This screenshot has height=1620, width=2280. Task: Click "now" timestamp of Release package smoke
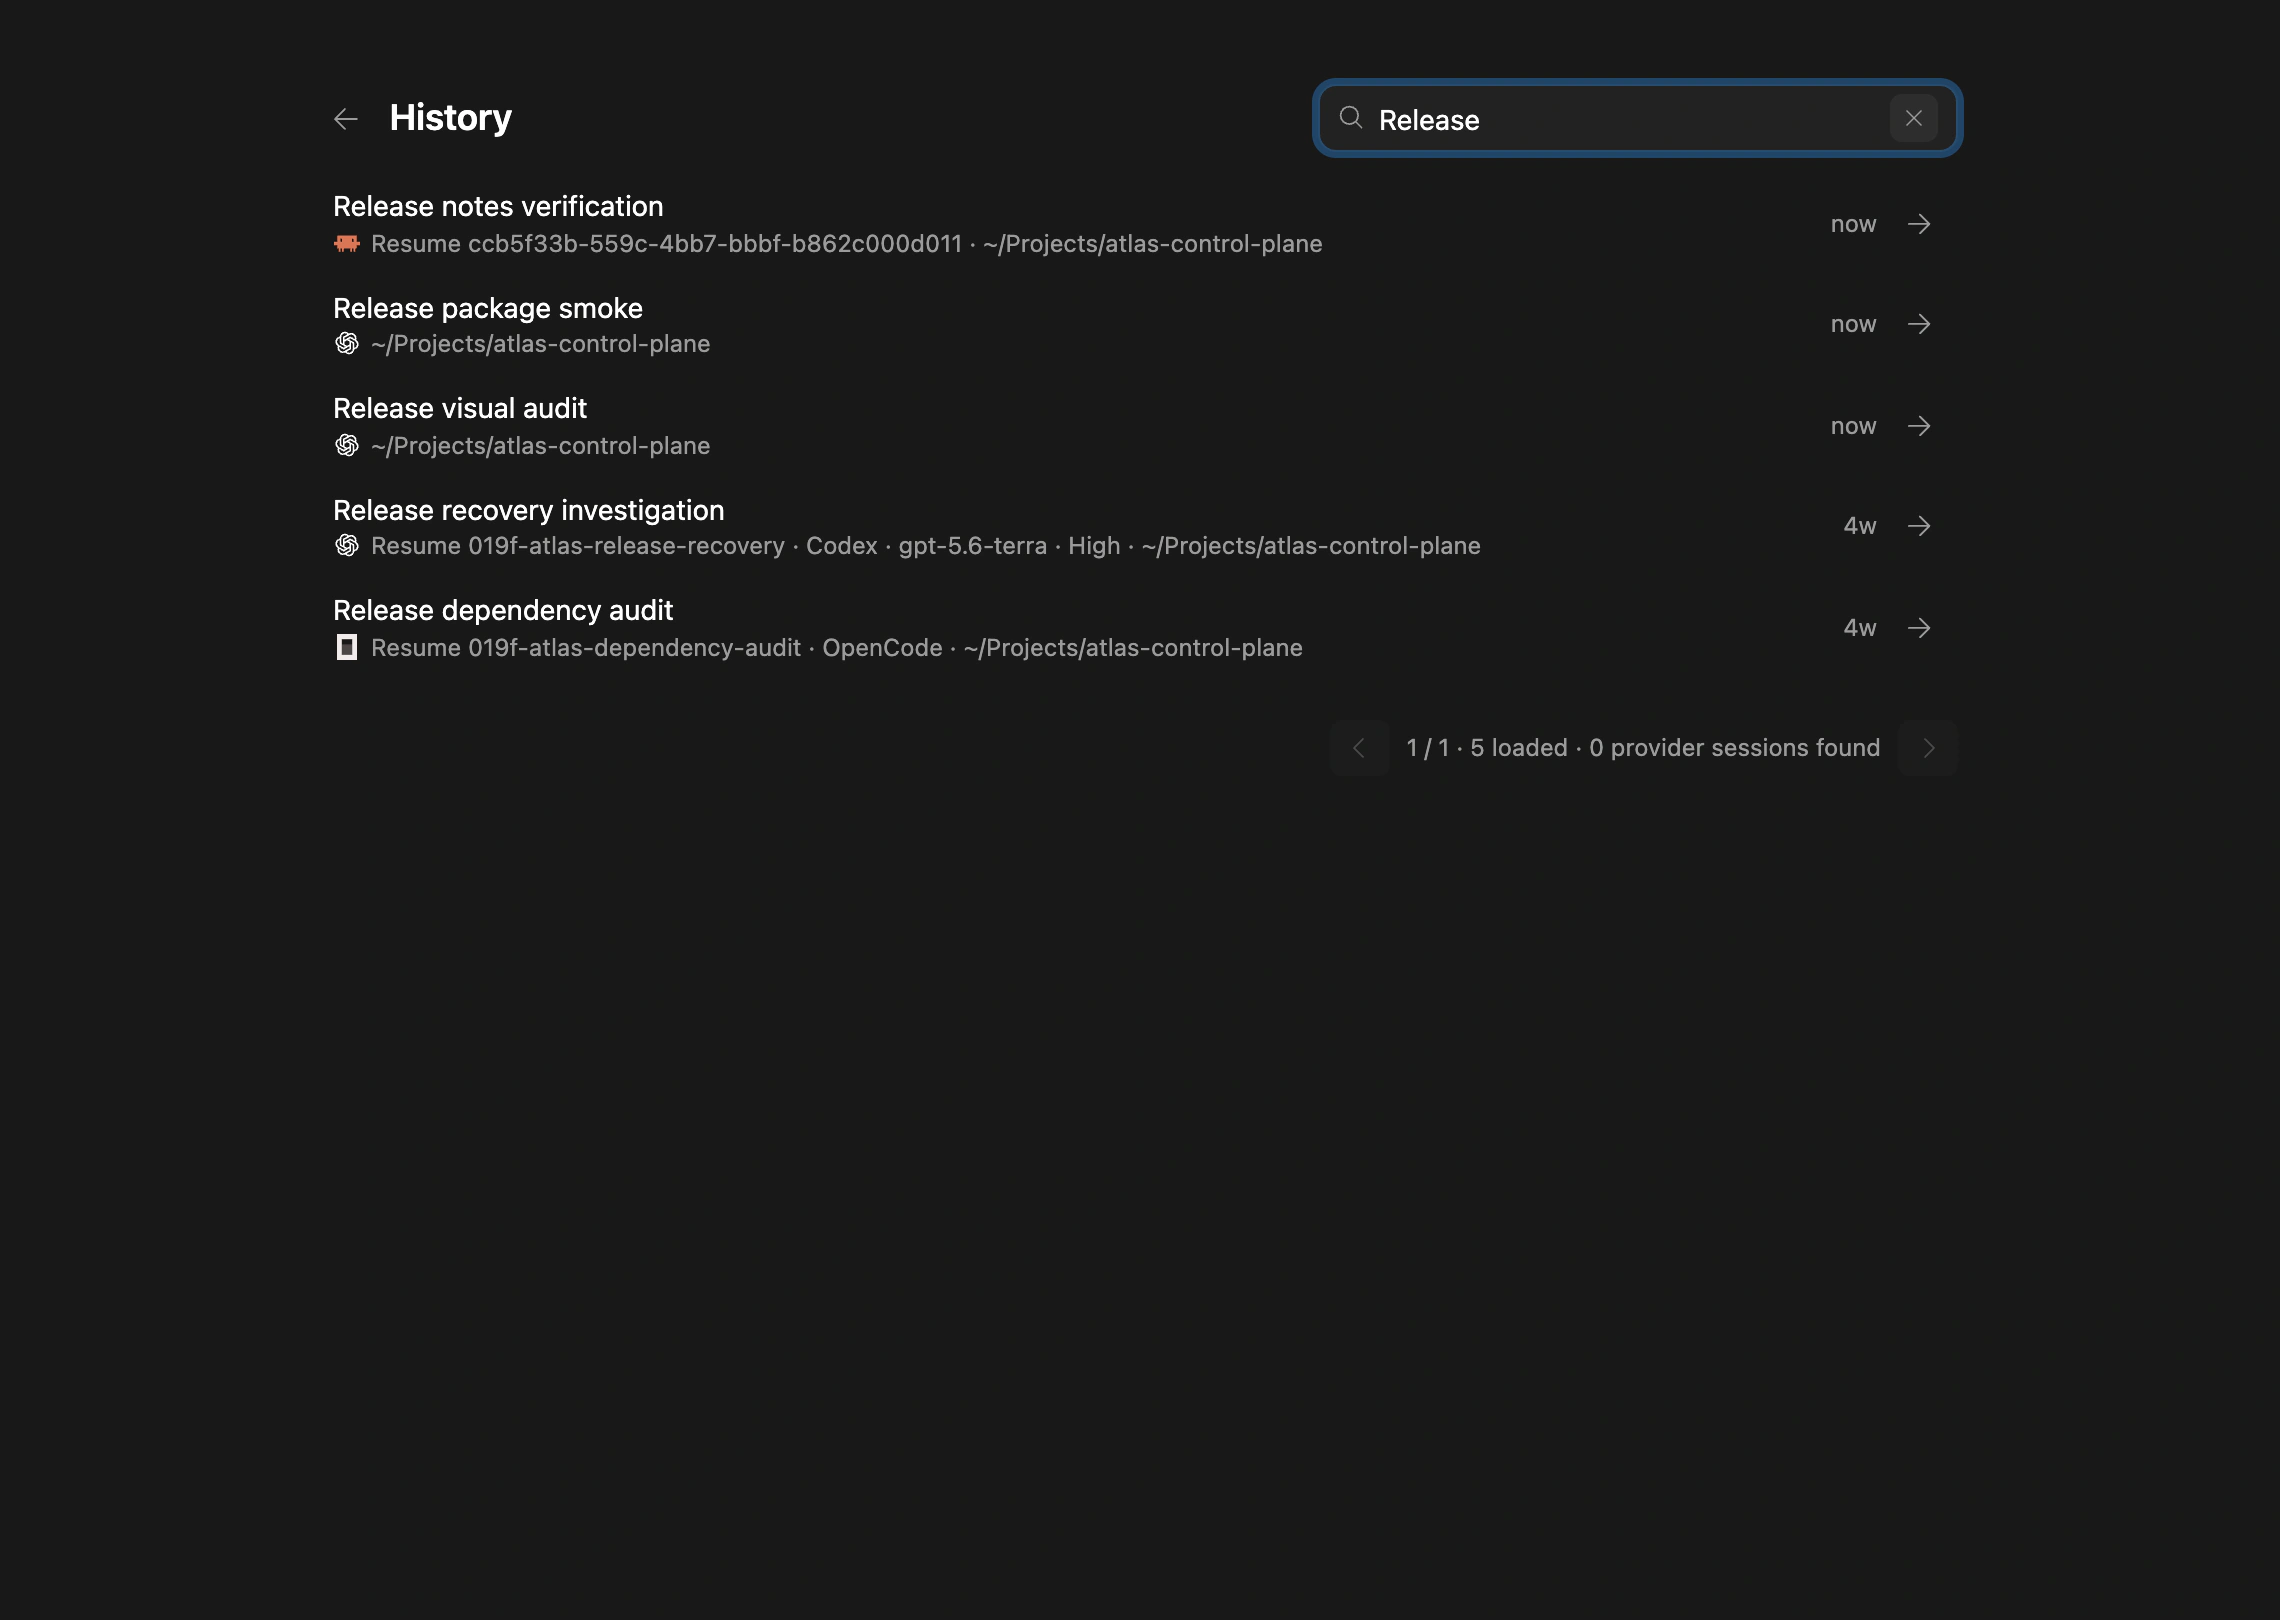[x=1853, y=324]
